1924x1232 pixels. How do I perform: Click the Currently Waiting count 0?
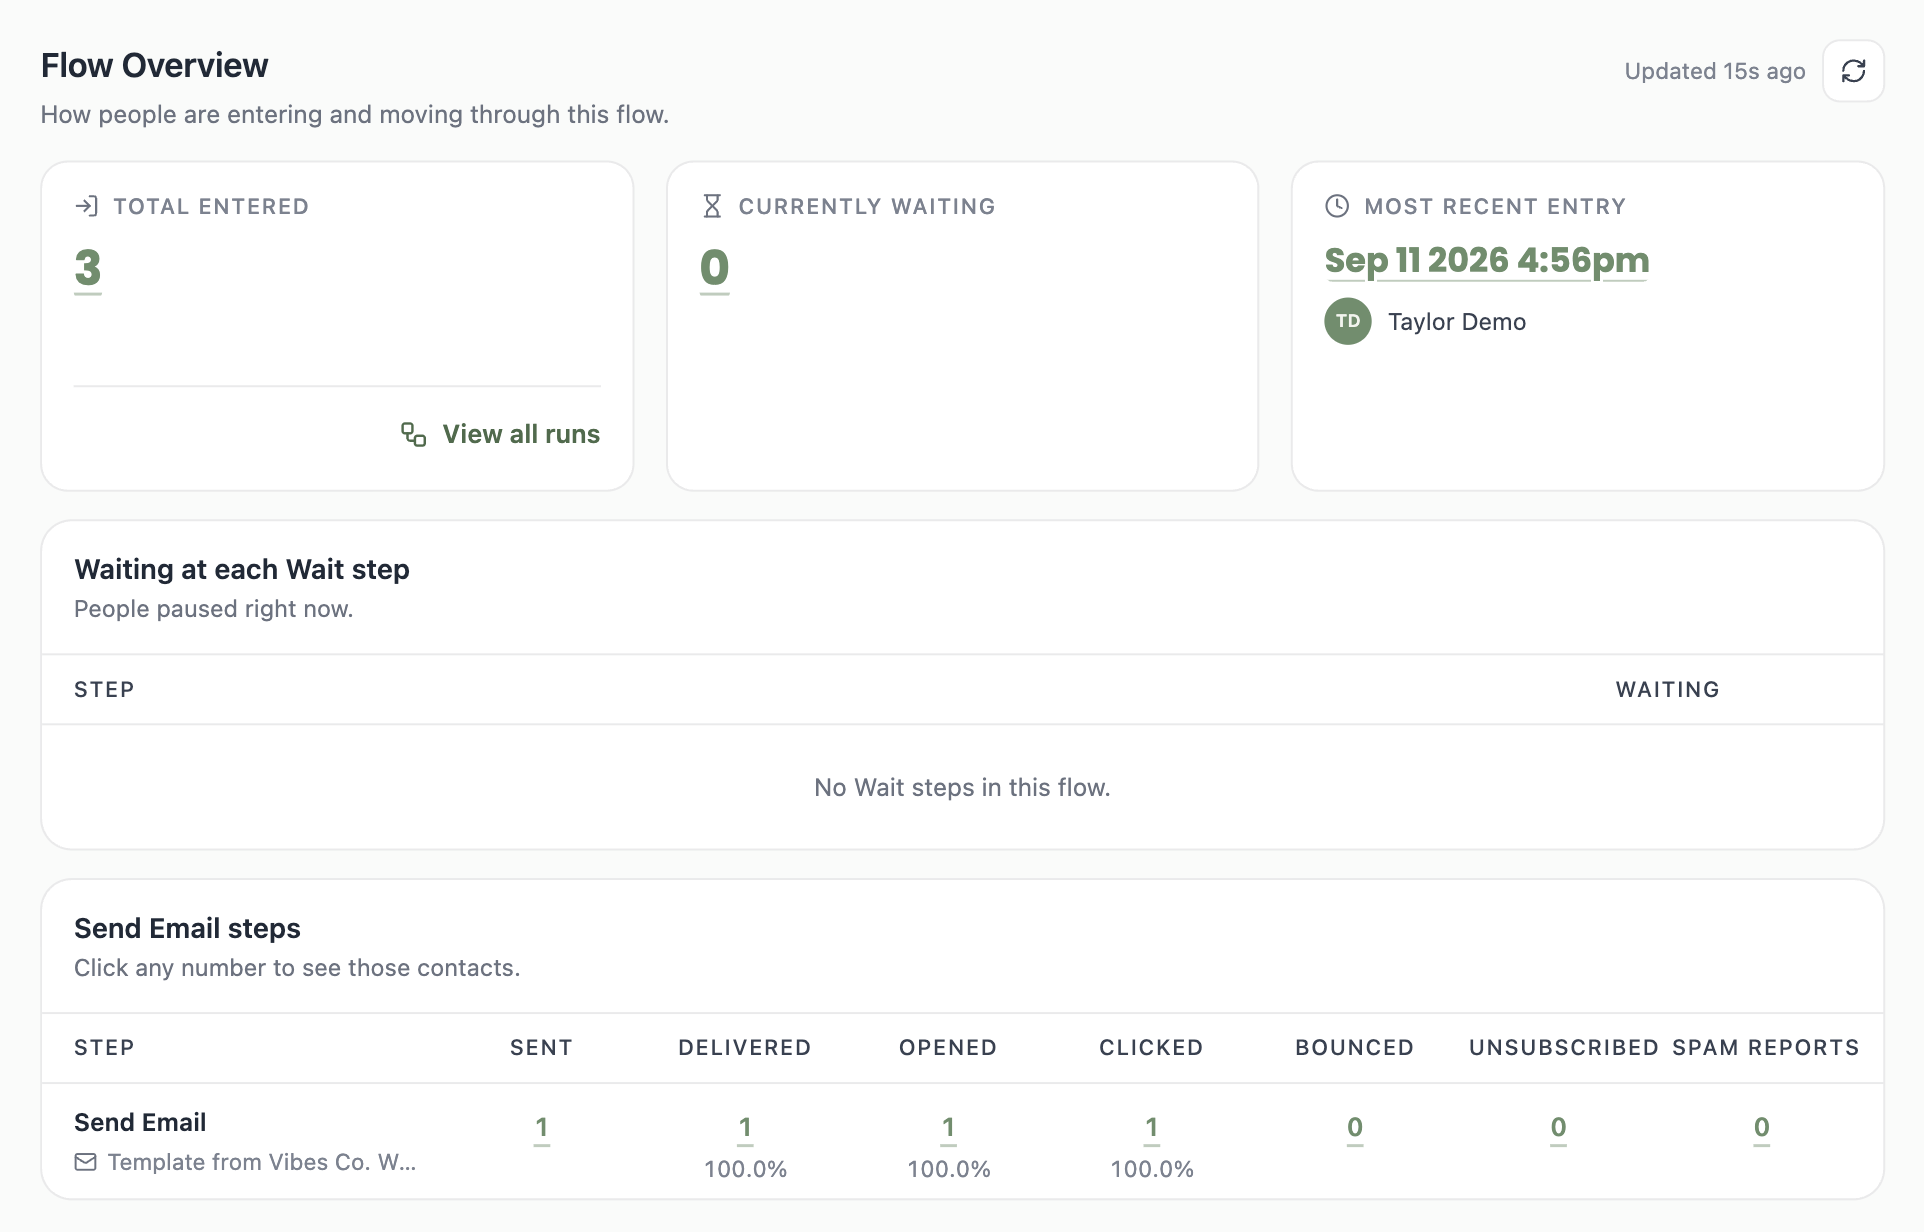click(x=714, y=268)
